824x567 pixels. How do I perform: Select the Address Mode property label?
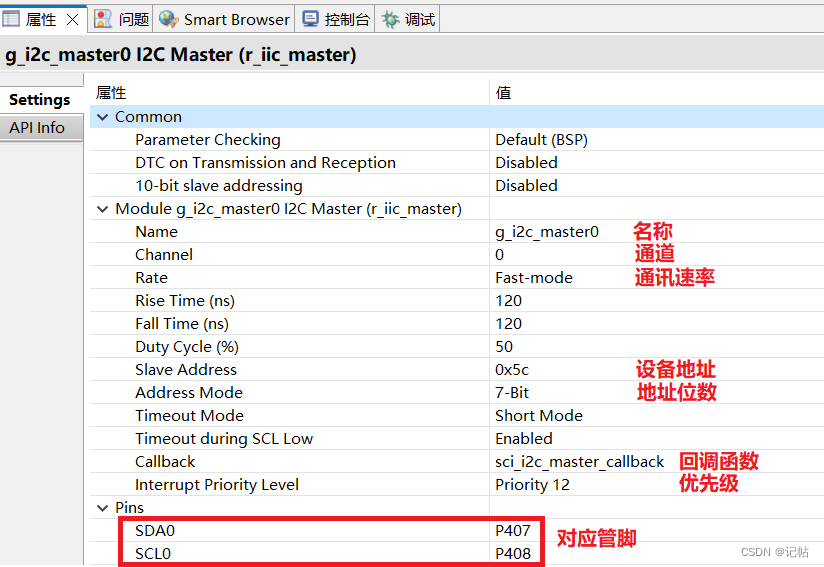[x=189, y=393]
